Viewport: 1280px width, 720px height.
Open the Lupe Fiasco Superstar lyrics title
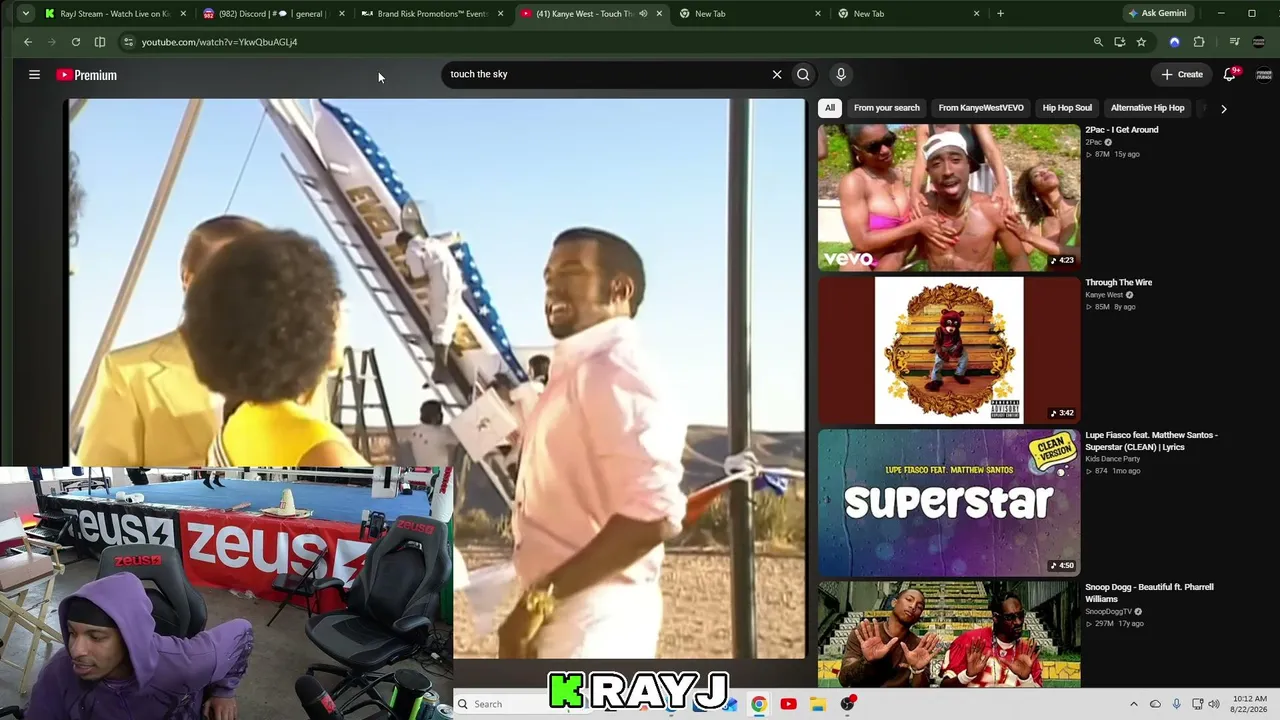pyautogui.click(x=1152, y=441)
